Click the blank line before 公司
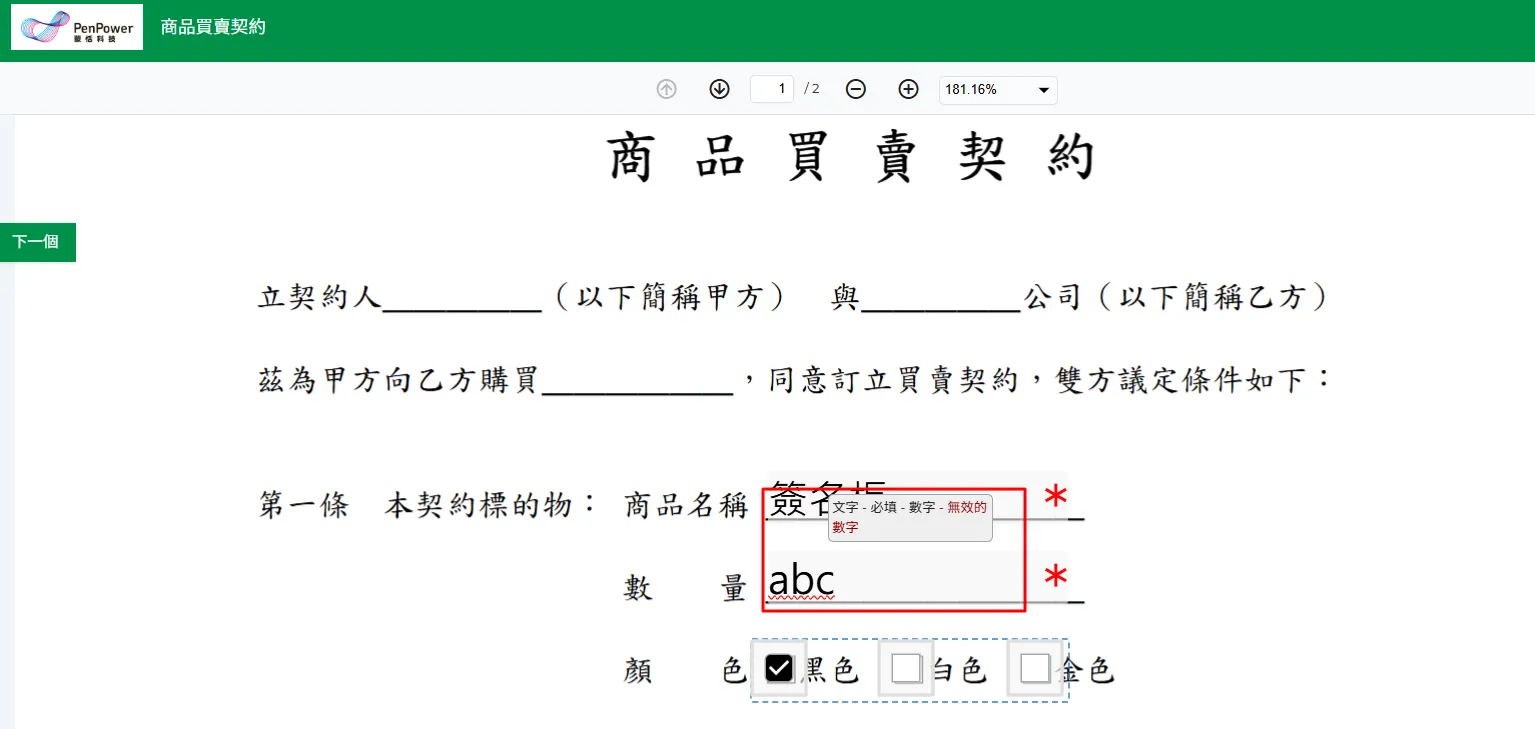This screenshot has height=729, width=1535. (x=940, y=298)
